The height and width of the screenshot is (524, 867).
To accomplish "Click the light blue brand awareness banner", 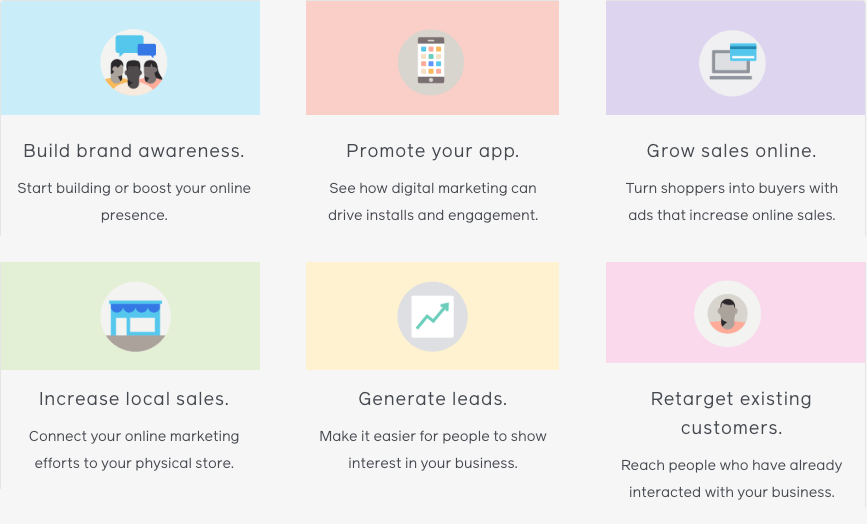I will click(x=130, y=57).
